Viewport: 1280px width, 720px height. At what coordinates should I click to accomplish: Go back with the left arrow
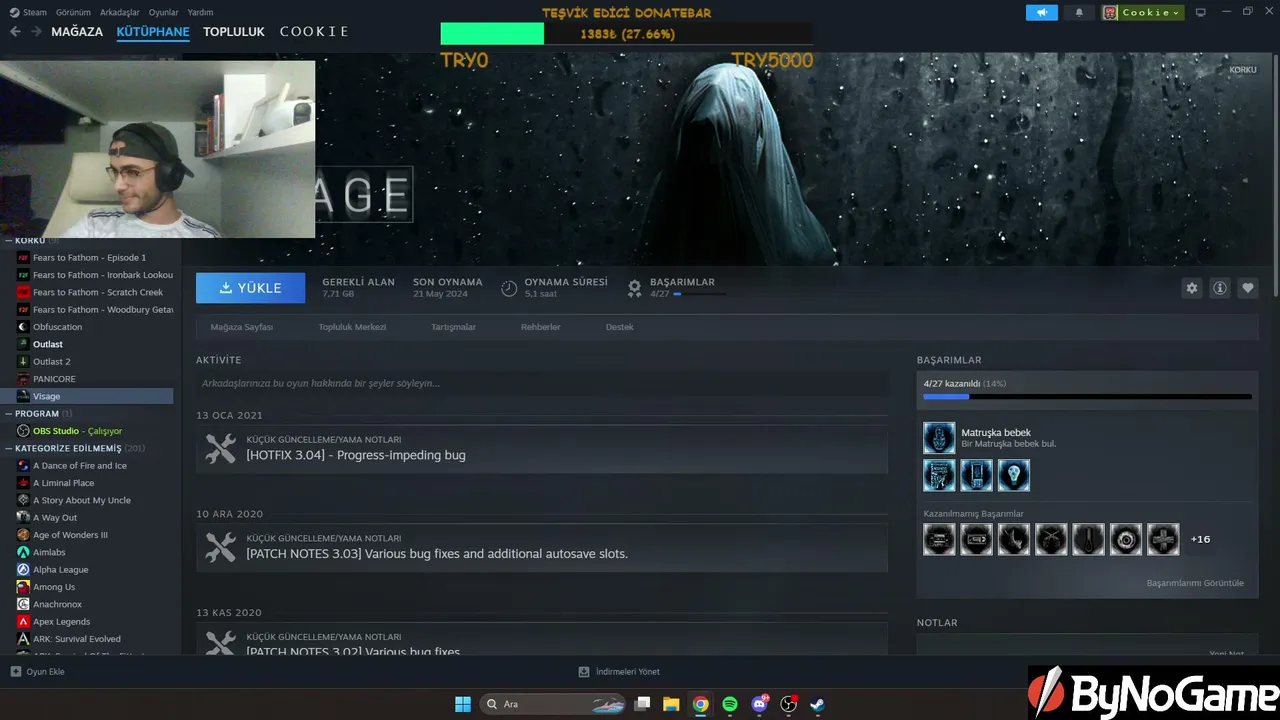tap(15, 32)
